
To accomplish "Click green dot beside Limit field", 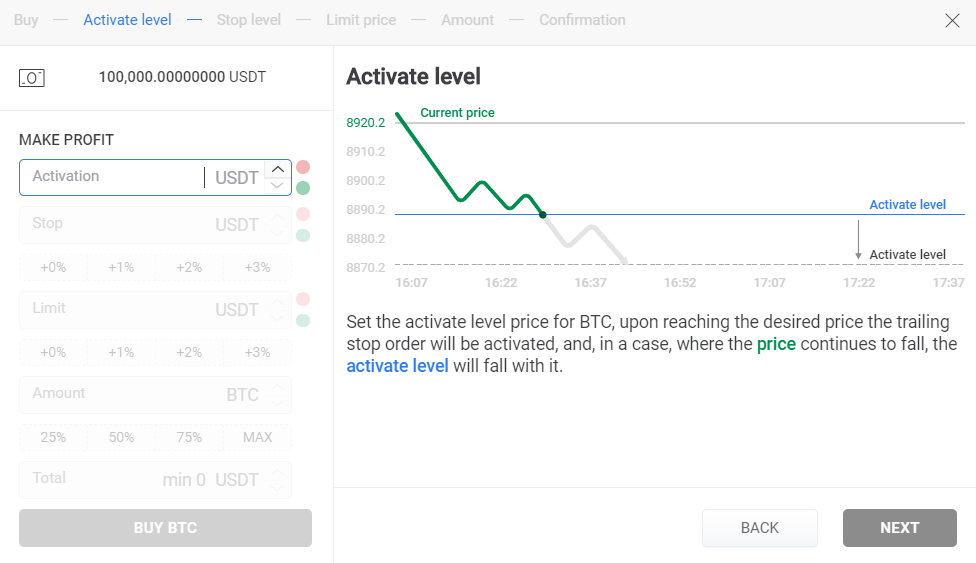I will click(303, 321).
